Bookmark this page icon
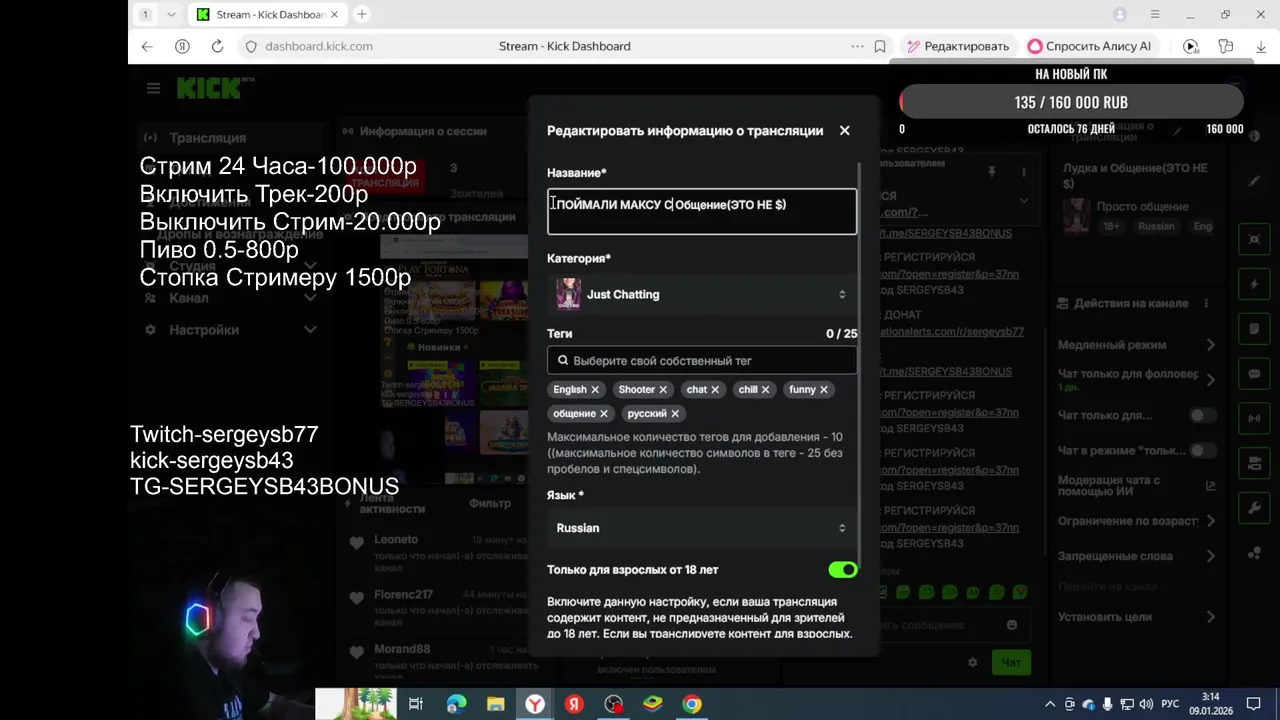Viewport: 1280px width, 720px height. click(880, 46)
